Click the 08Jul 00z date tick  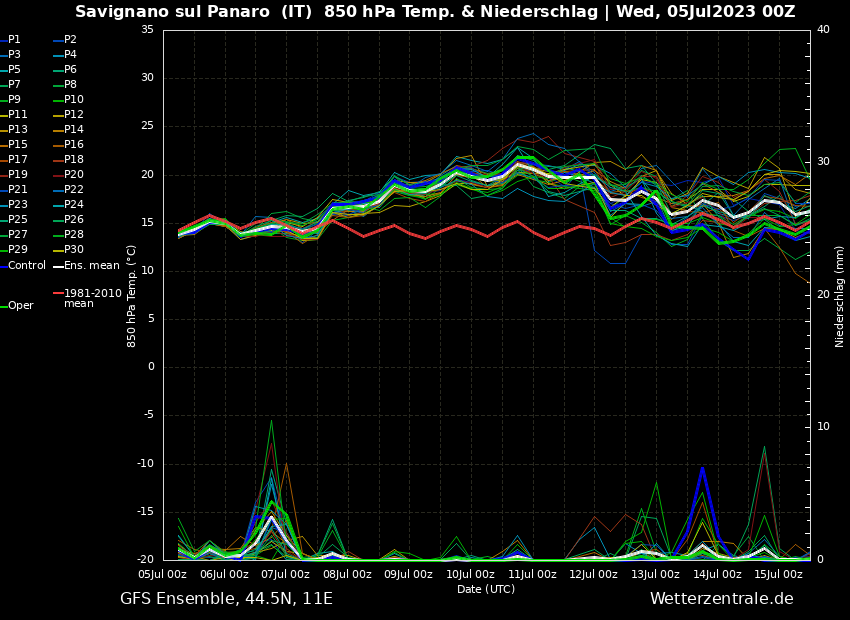coord(347,574)
